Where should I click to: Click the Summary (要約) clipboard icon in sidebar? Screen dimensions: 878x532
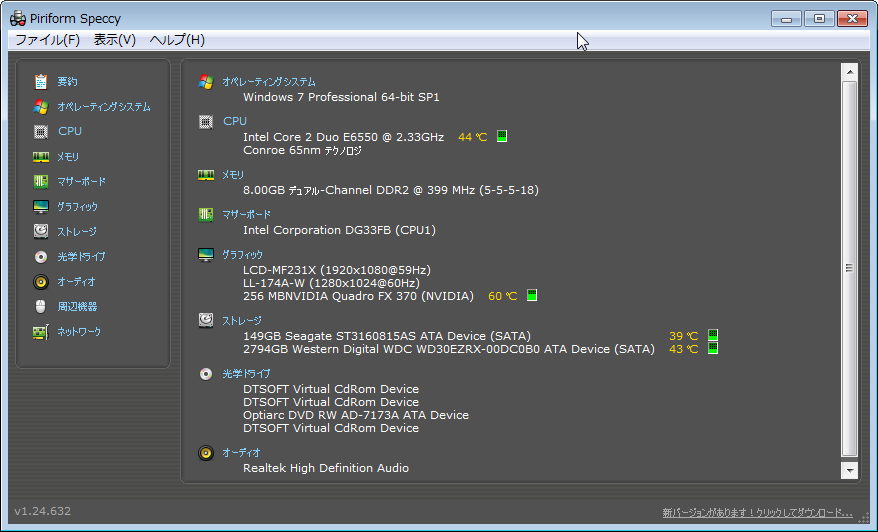(40, 82)
